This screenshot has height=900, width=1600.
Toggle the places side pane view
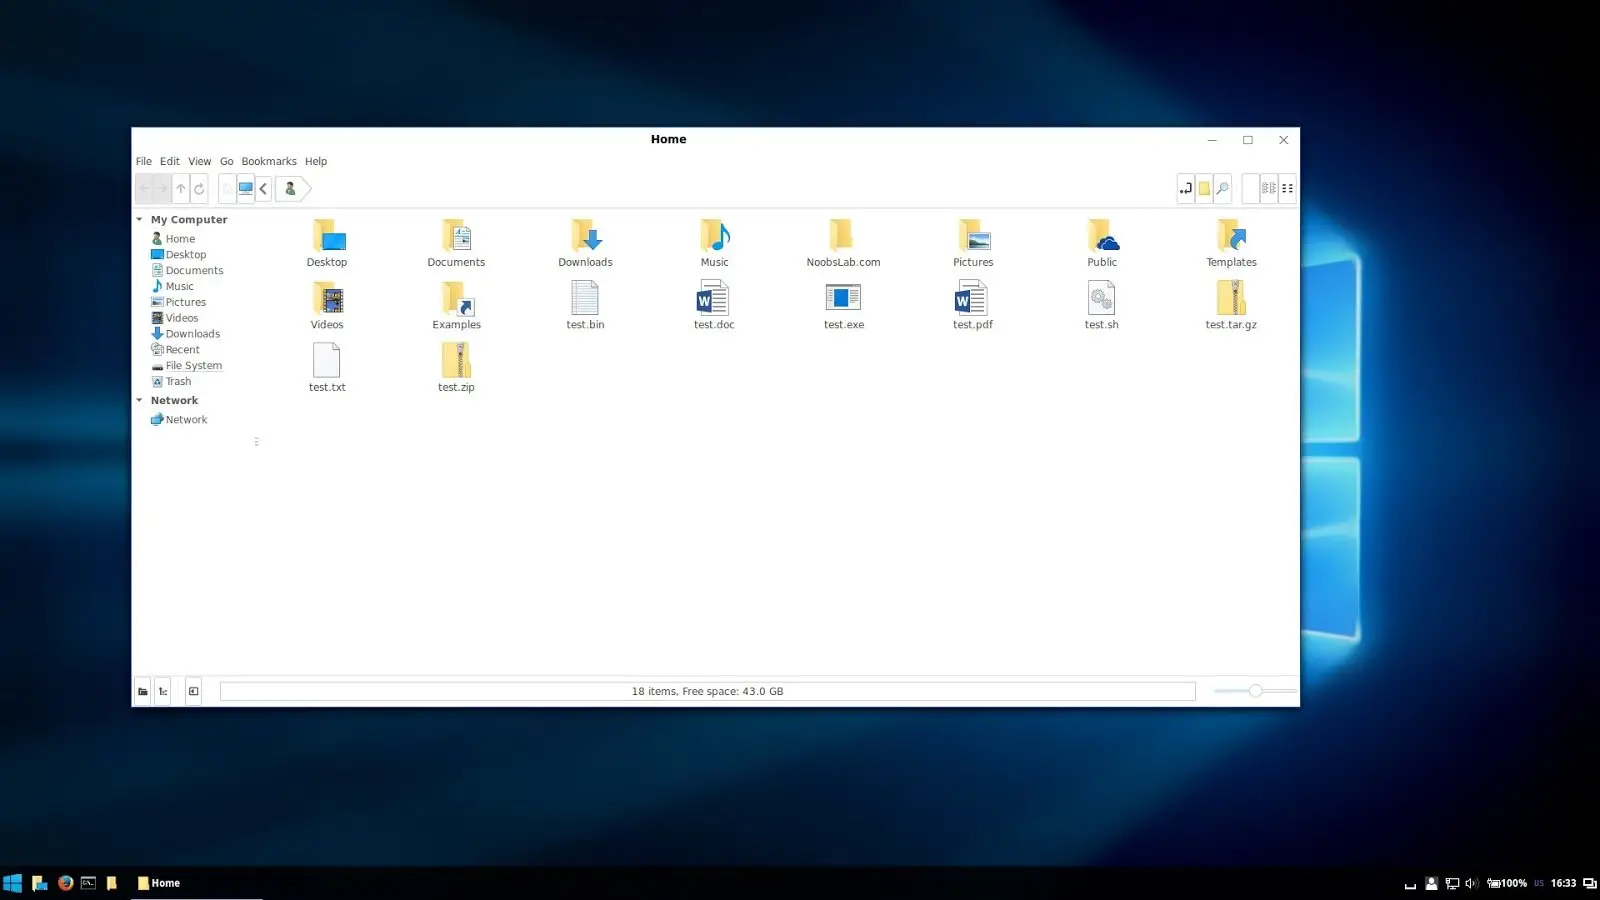(143, 690)
